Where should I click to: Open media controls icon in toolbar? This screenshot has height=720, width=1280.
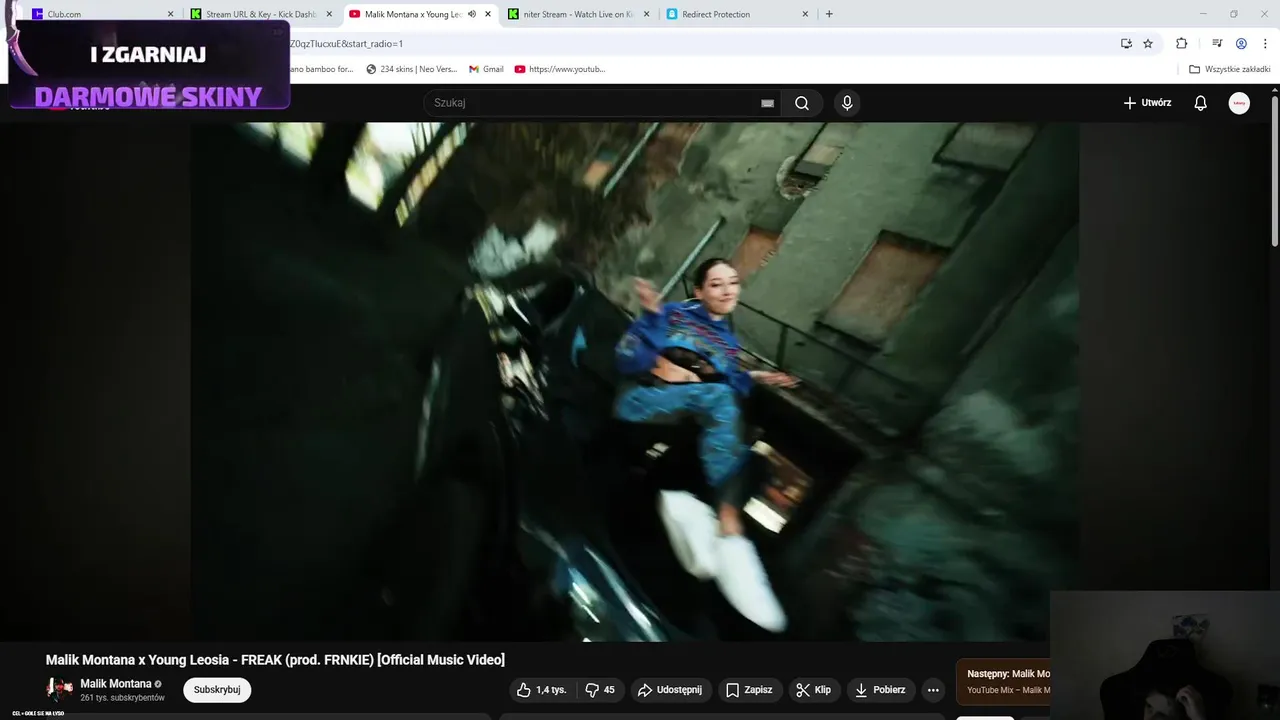pyautogui.click(x=1217, y=43)
